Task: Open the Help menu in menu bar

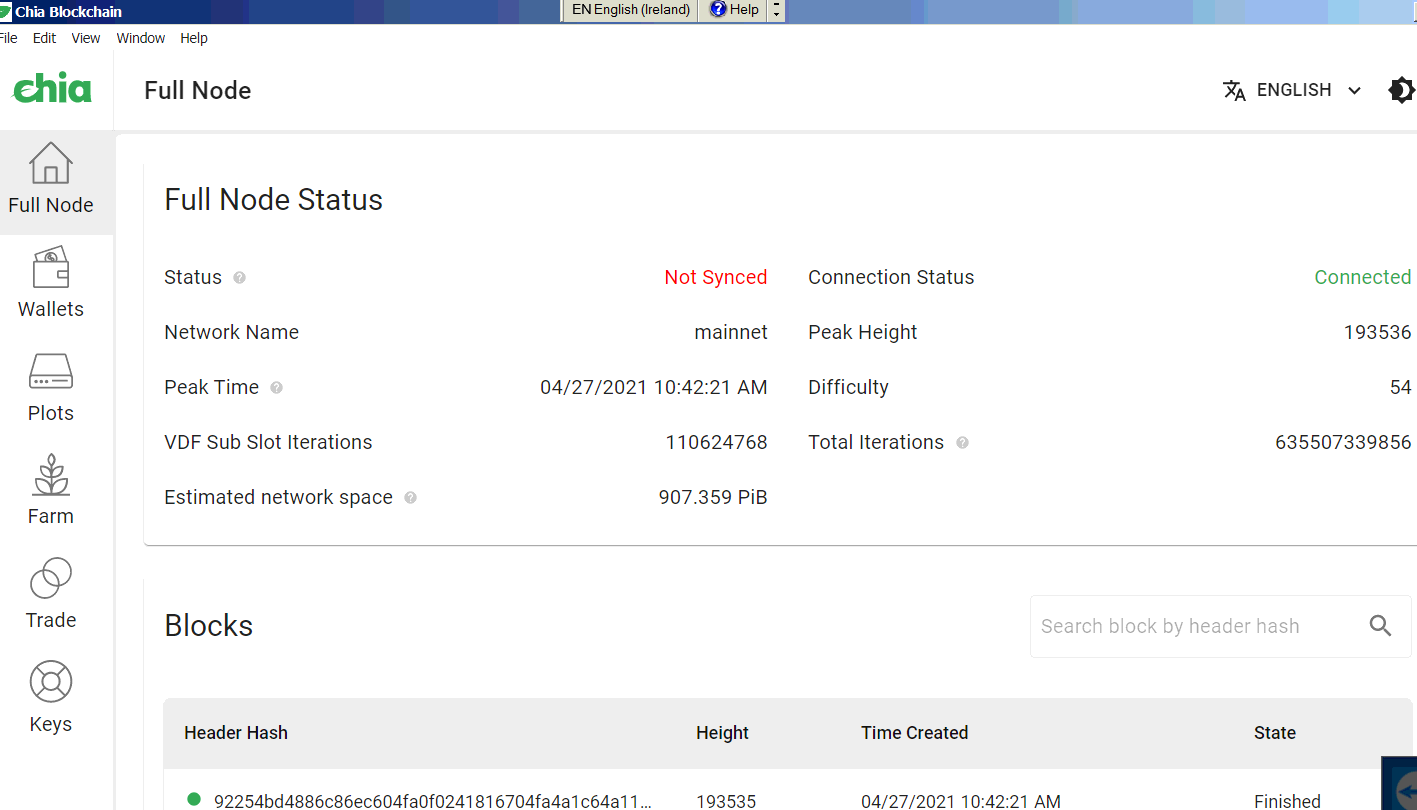Action: click(x=194, y=38)
